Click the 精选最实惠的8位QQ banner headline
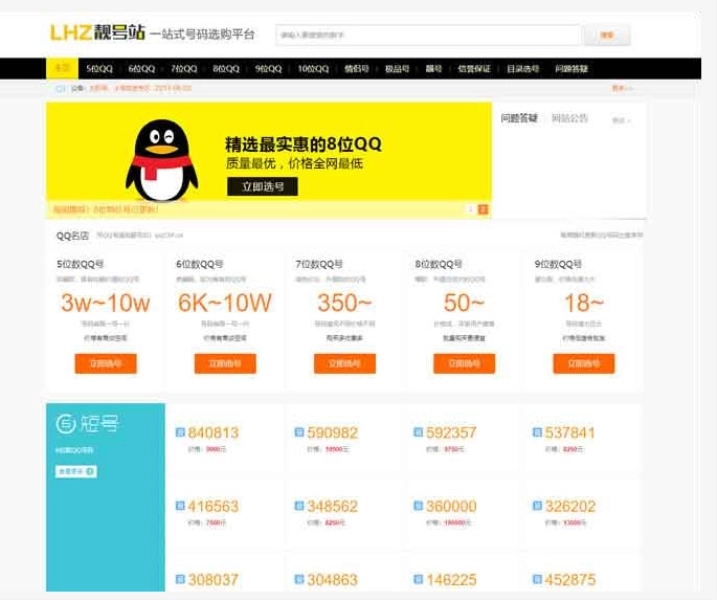Viewport: 717px width, 600px height. 303,145
